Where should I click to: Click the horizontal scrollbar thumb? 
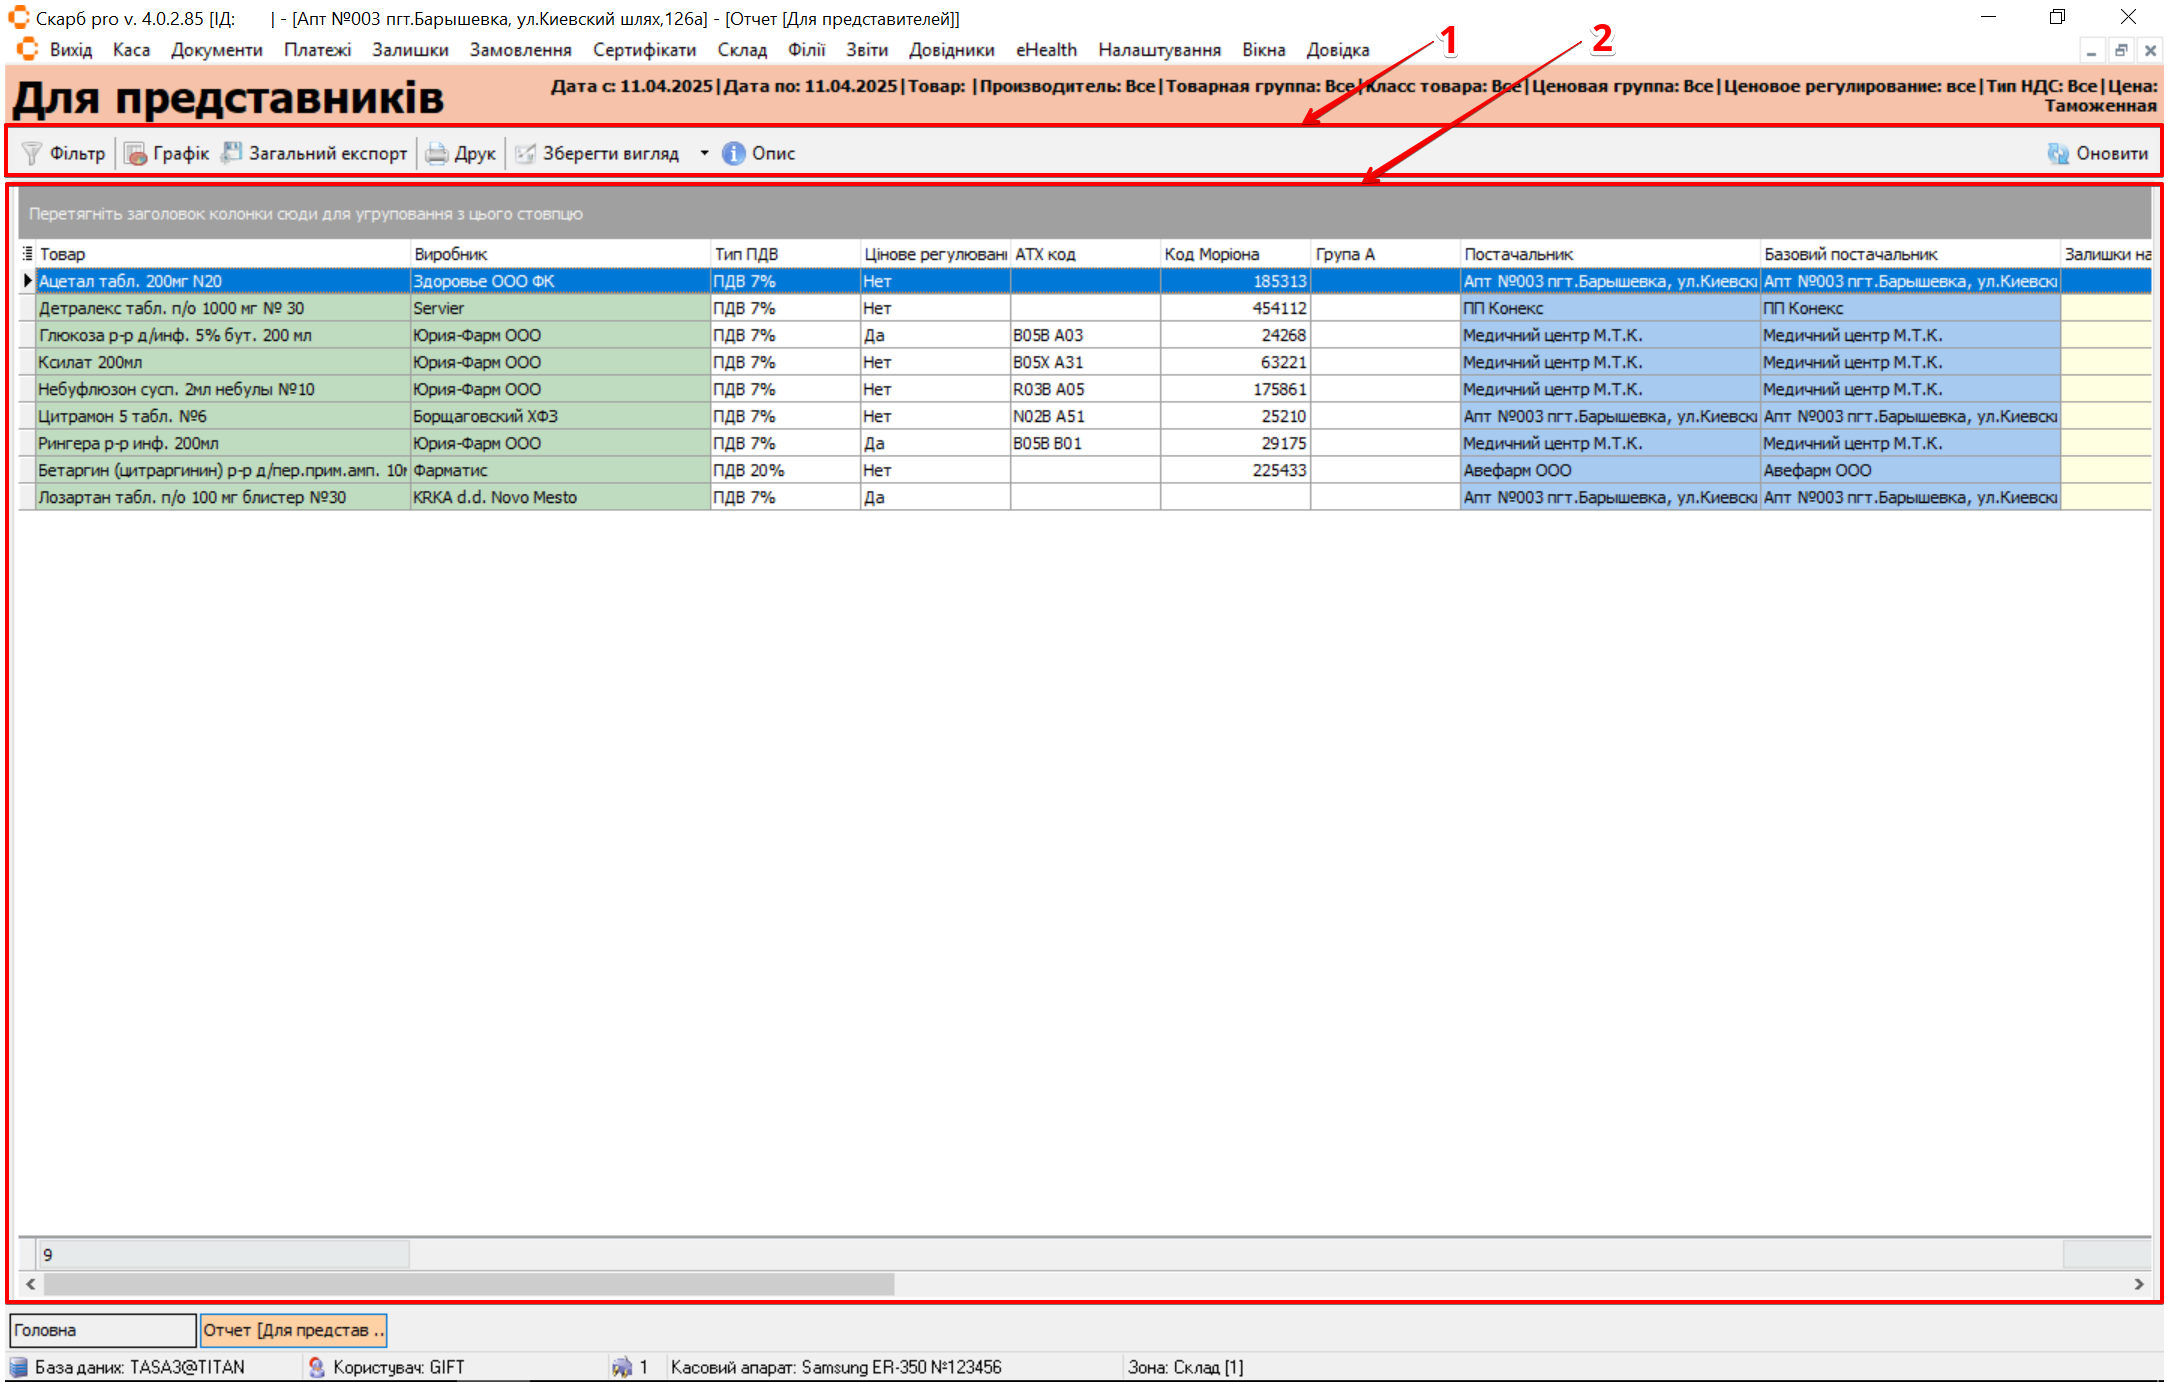click(468, 1284)
